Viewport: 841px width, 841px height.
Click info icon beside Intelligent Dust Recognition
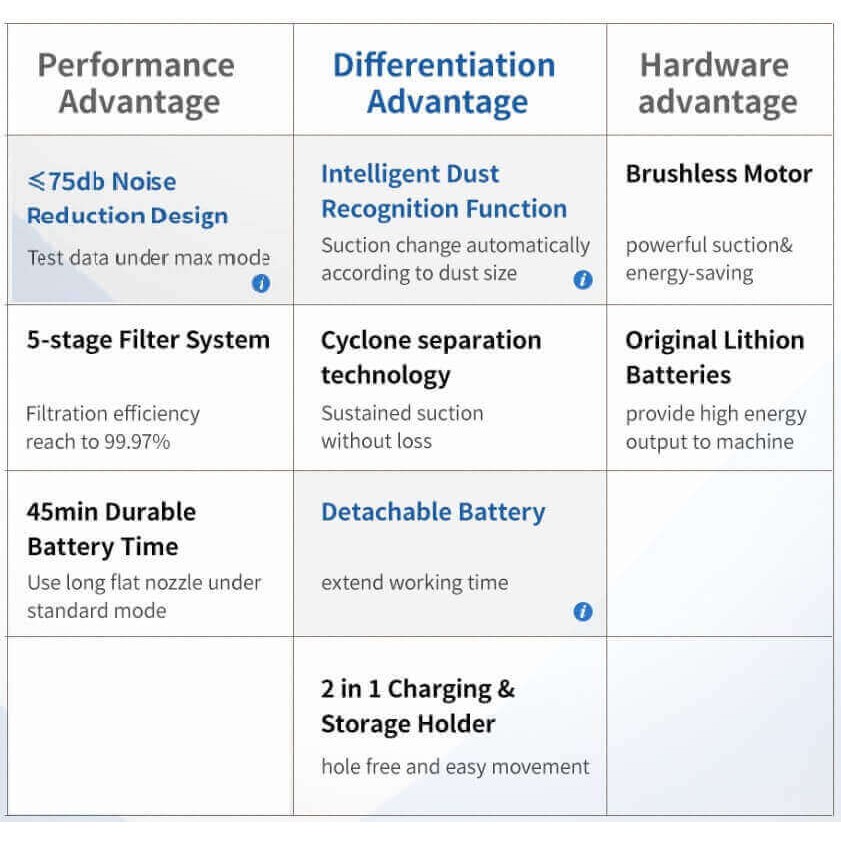click(x=583, y=280)
